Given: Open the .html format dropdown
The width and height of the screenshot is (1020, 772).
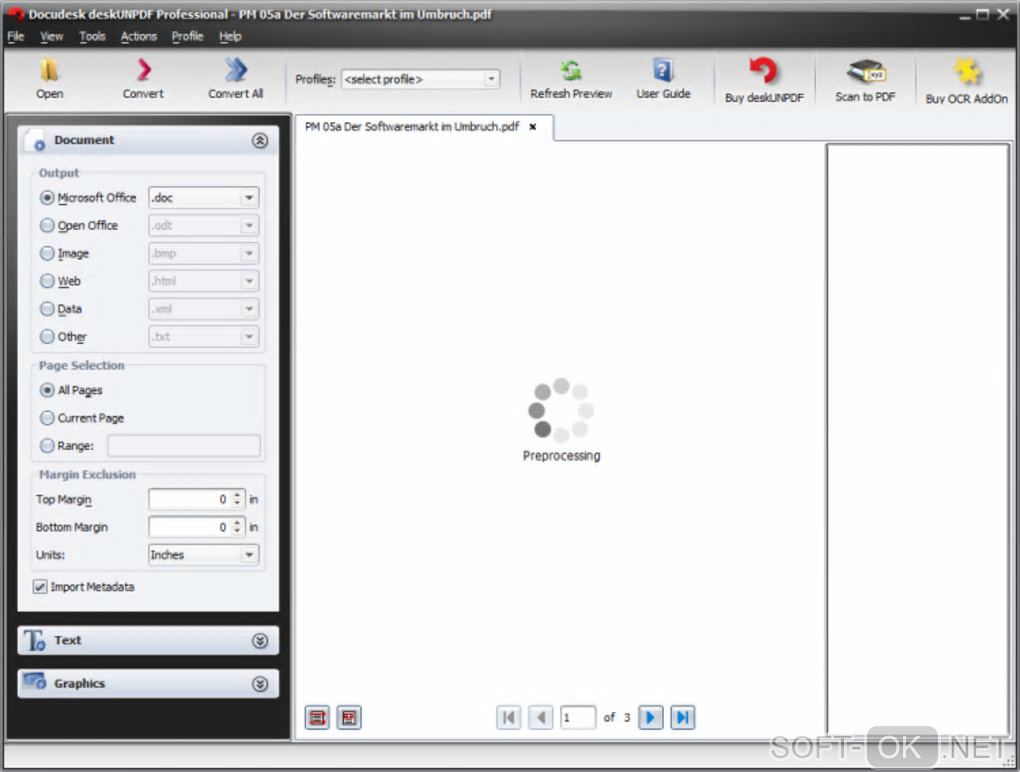Looking at the screenshot, I should (x=204, y=281).
